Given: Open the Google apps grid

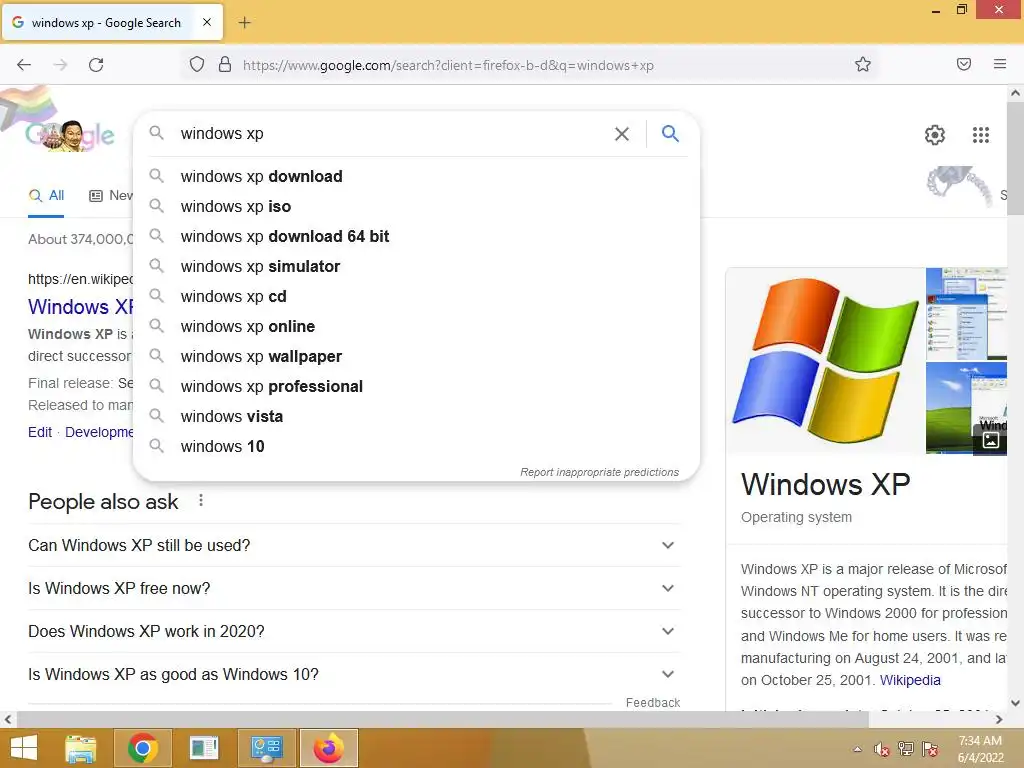Looking at the screenshot, I should tap(981, 135).
